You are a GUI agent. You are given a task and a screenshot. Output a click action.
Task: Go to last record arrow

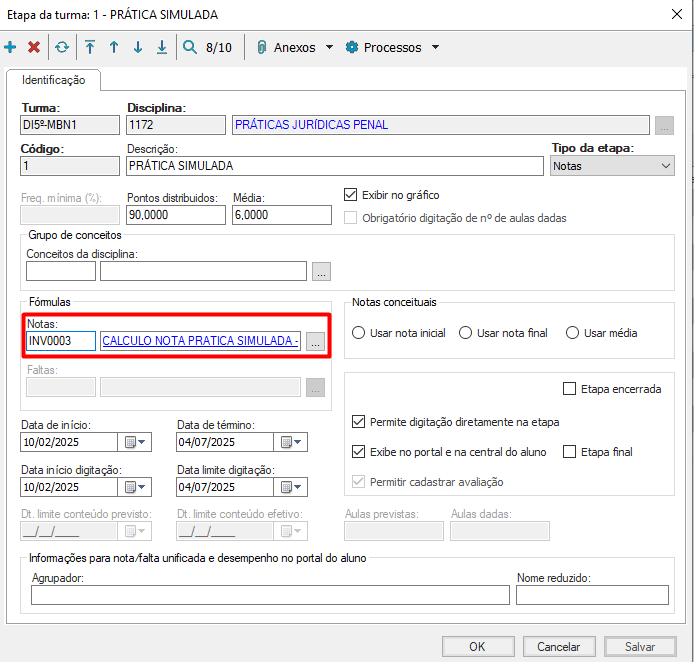[162, 47]
